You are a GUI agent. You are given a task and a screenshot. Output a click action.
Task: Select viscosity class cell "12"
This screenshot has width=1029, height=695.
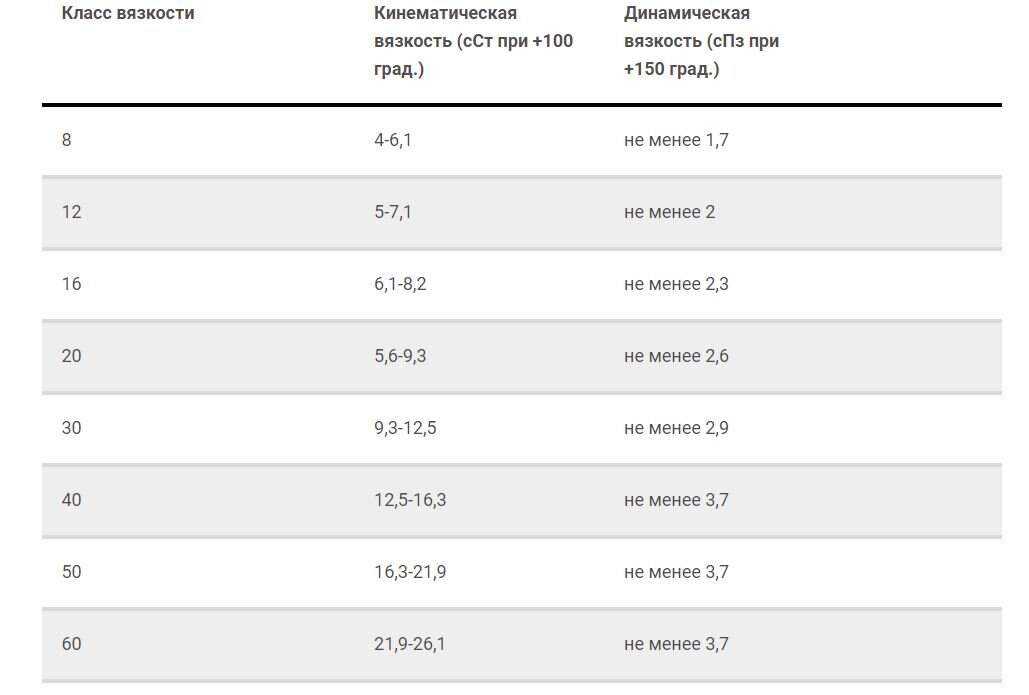point(71,212)
